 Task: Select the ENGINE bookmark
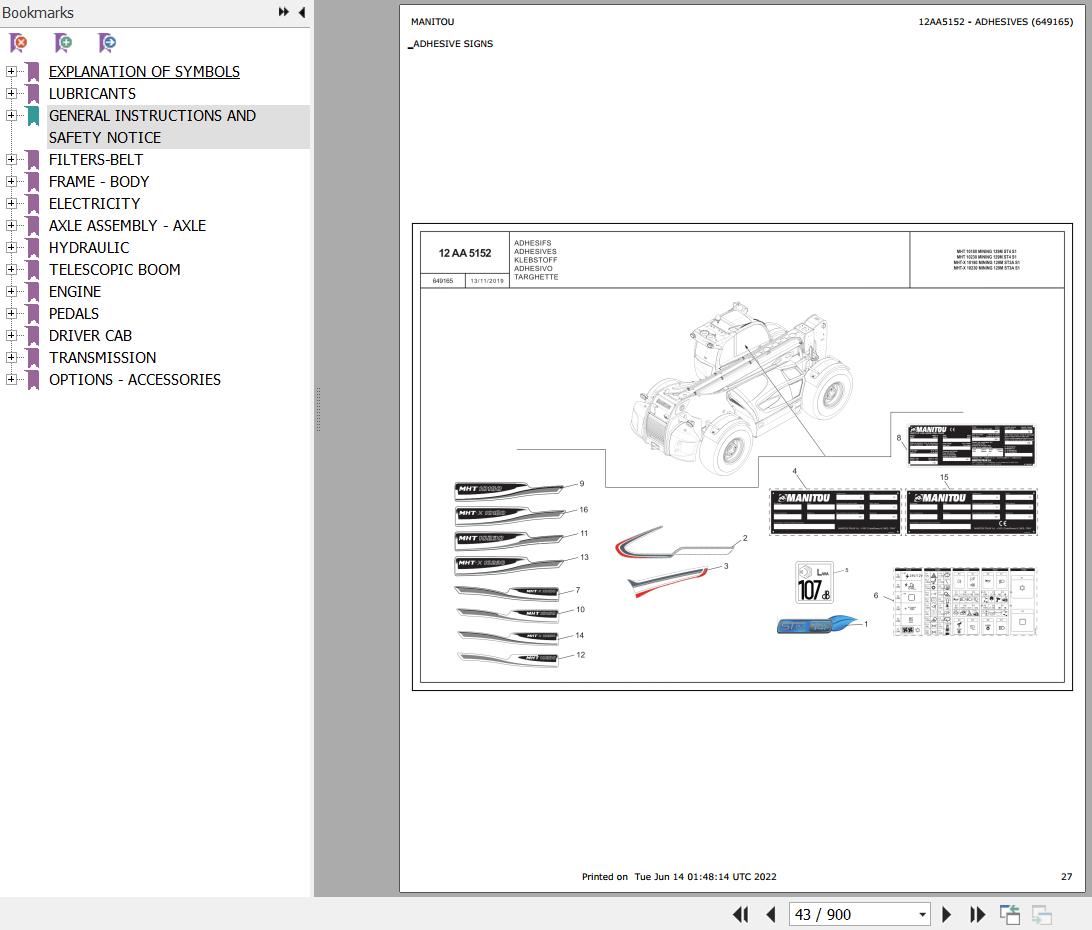[75, 291]
